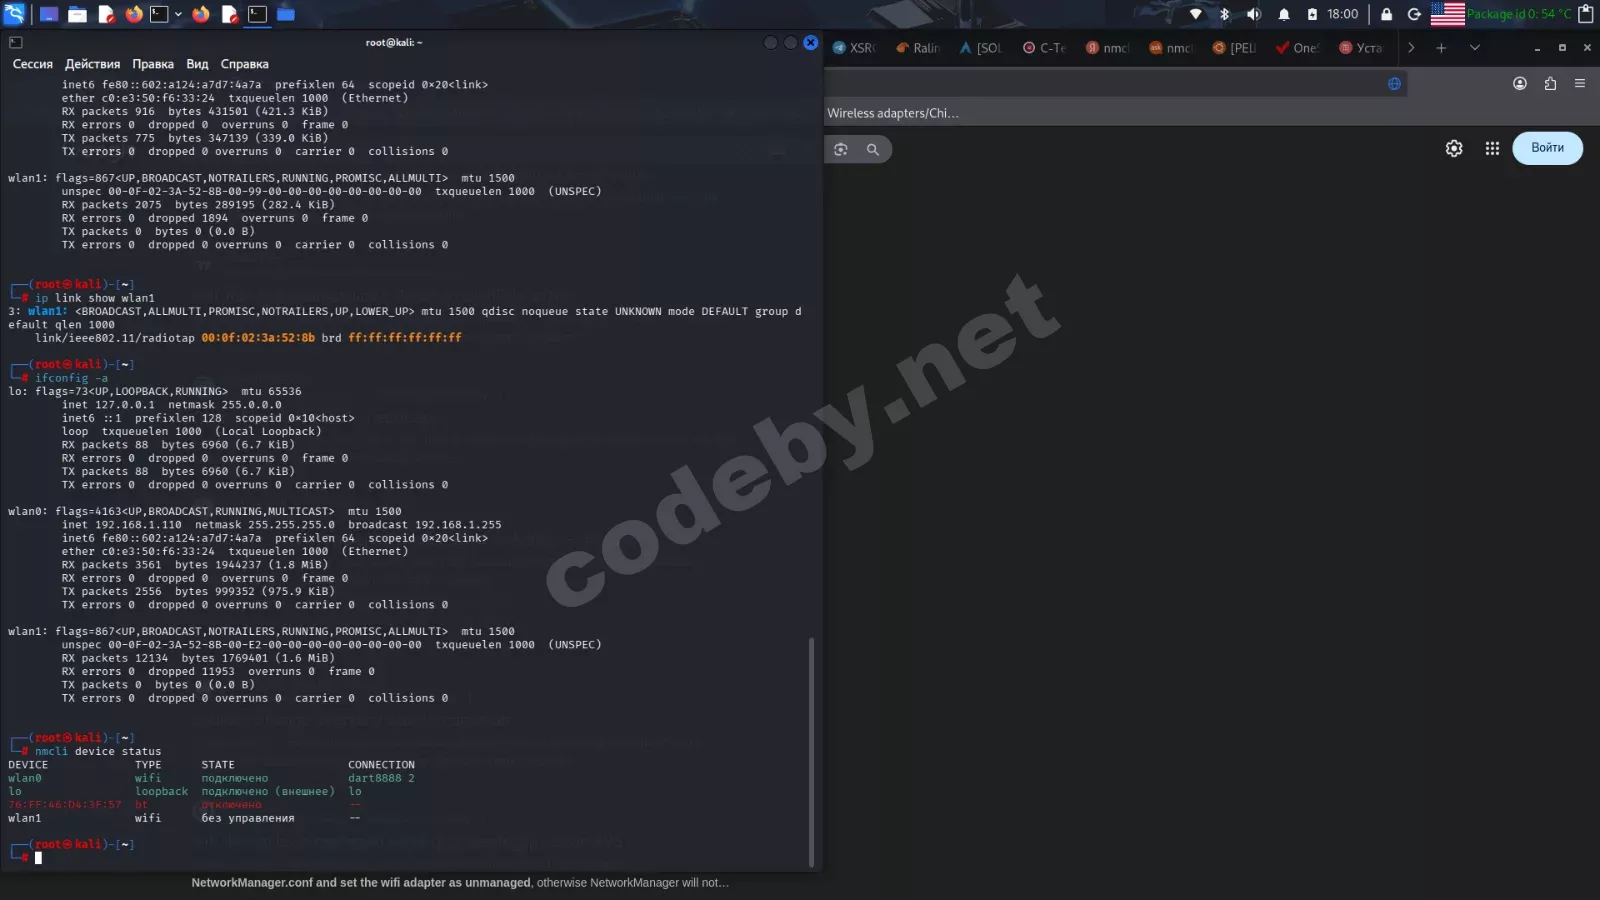Switch to the running Firefox window in the taskbar
The height and width of the screenshot is (900, 1600).
coord(201,14)
